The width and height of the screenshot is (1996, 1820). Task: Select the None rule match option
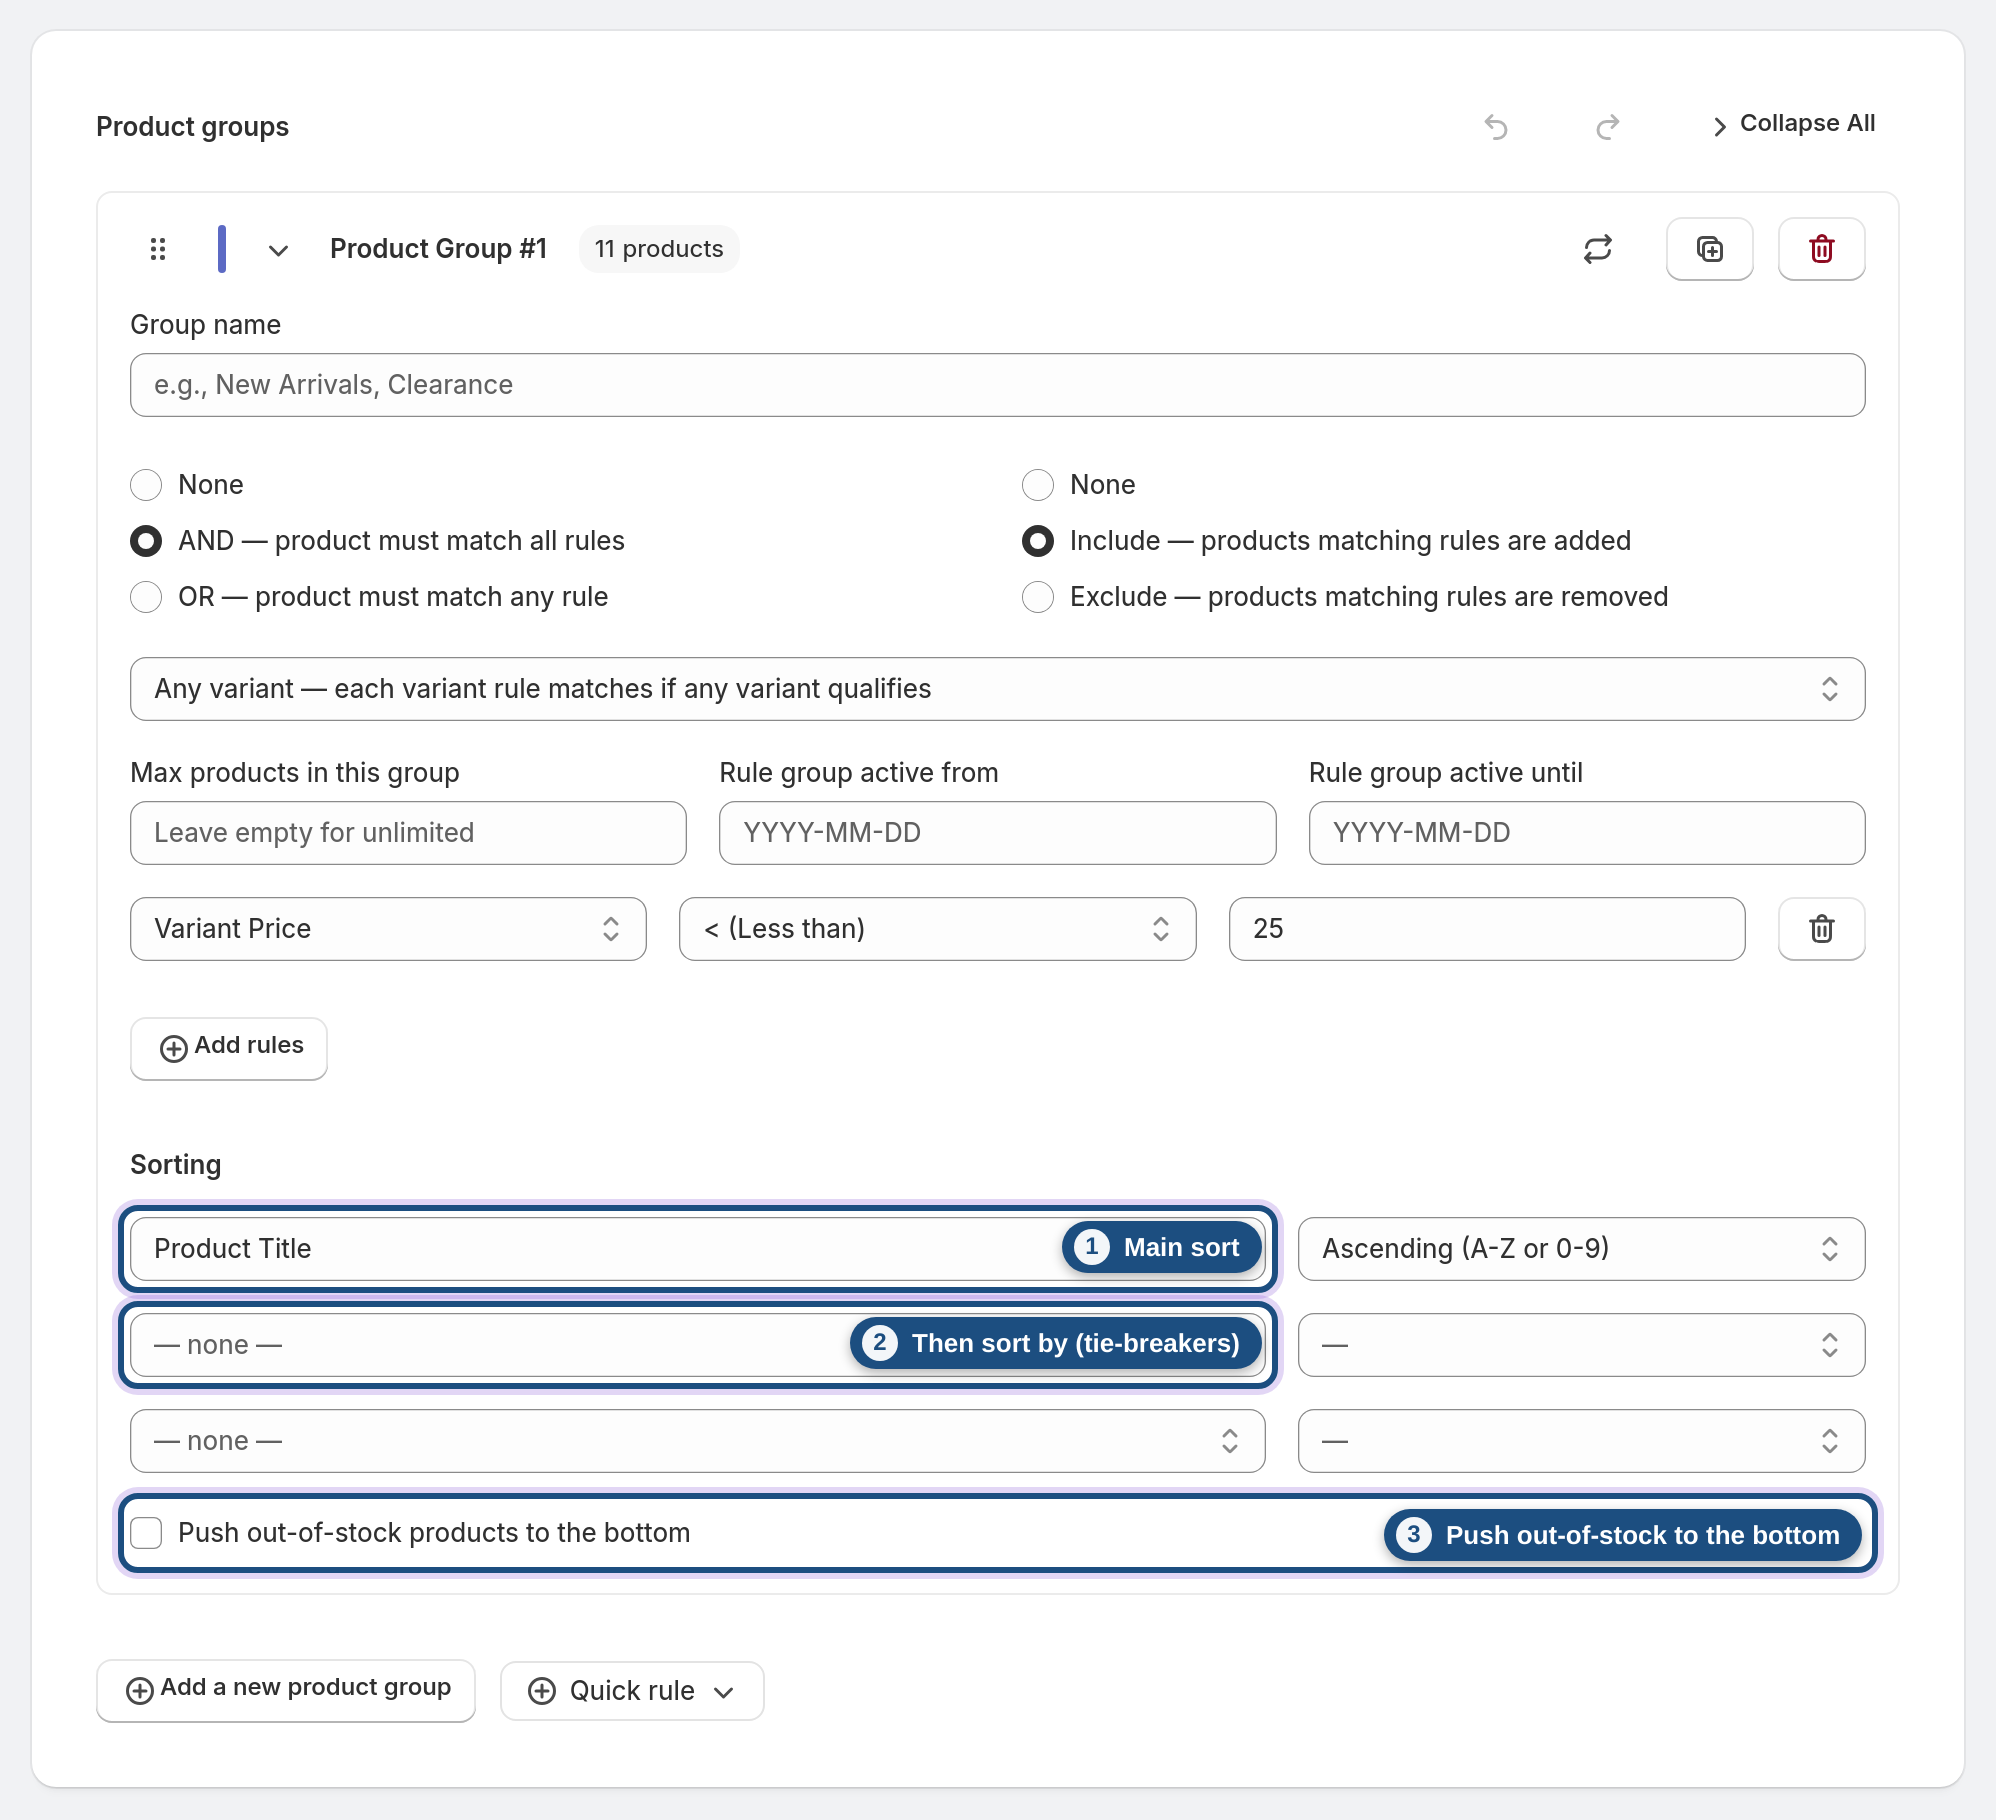click(x=146, y=485)
